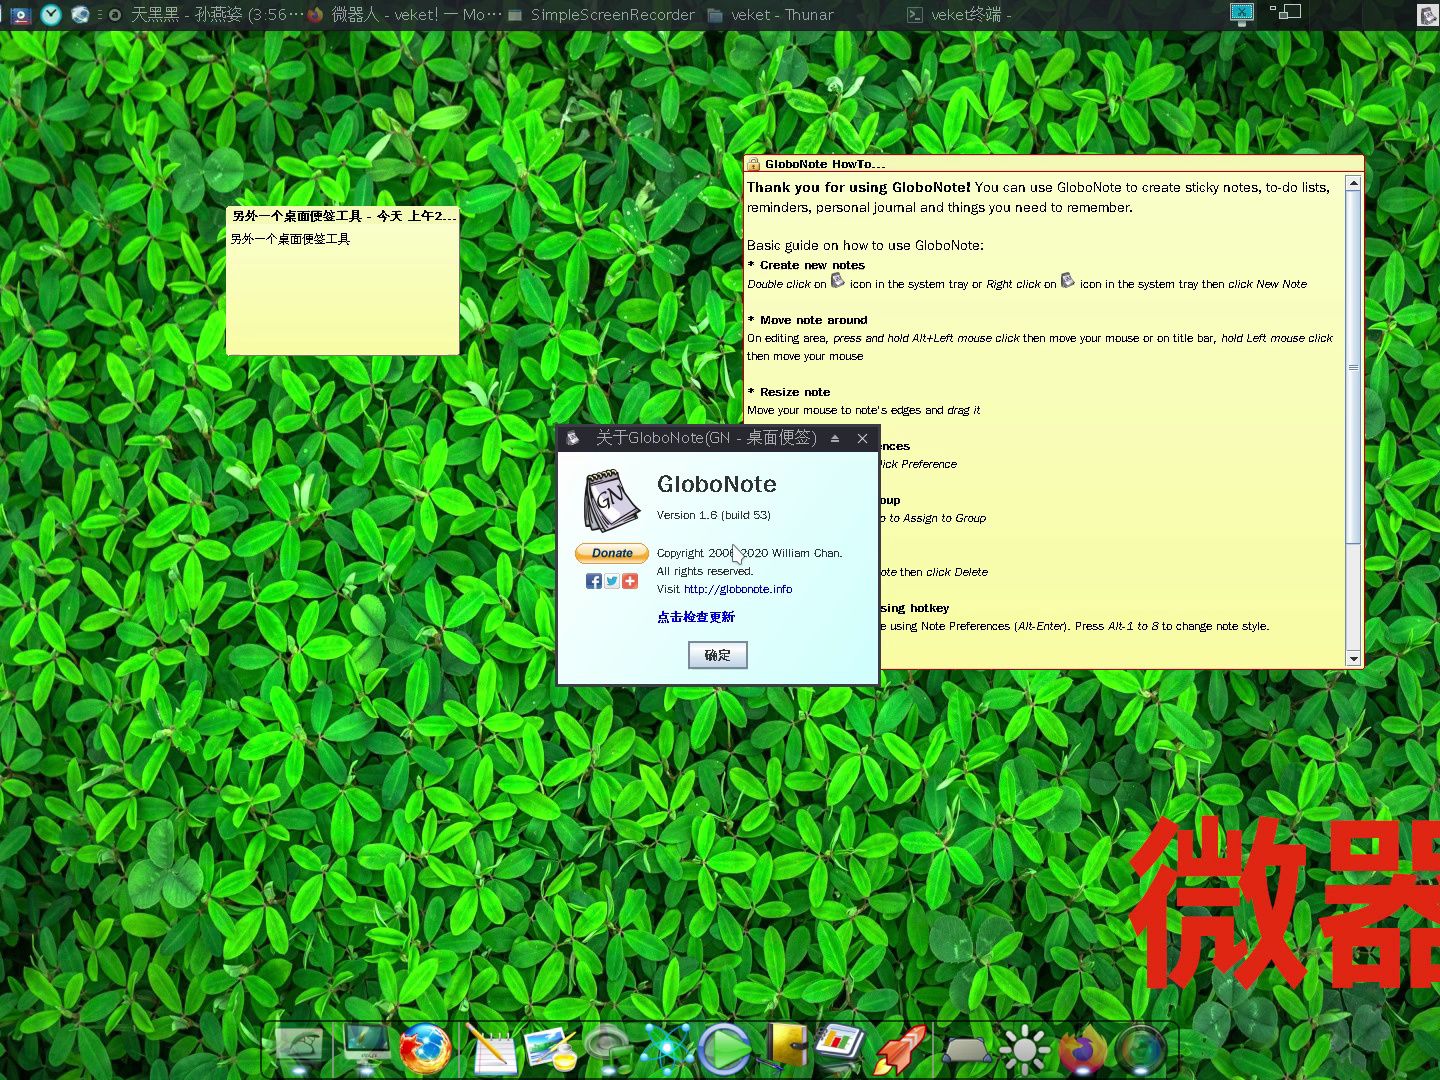The image size is (1440, 1080).
Task: Click the red plus share icon
Action: pos(630,581)
